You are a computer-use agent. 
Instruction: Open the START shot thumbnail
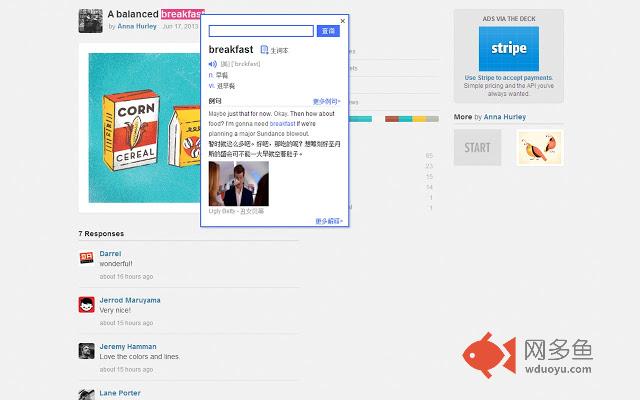point(477,147)
